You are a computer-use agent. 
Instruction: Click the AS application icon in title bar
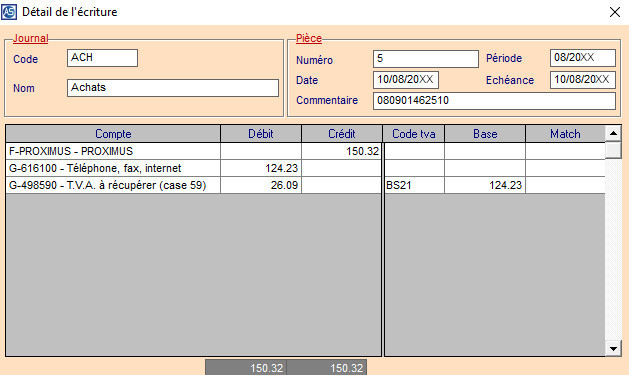9,12
